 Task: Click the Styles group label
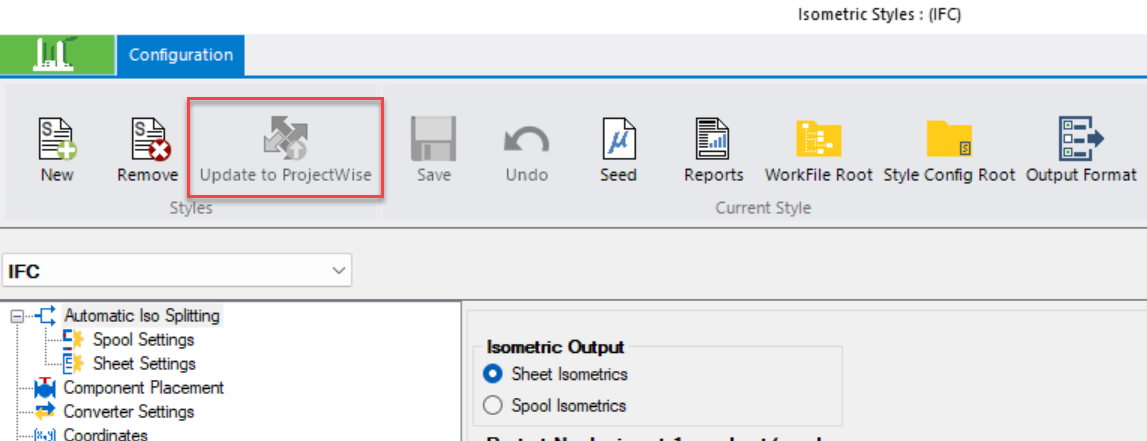pos(190,208)
